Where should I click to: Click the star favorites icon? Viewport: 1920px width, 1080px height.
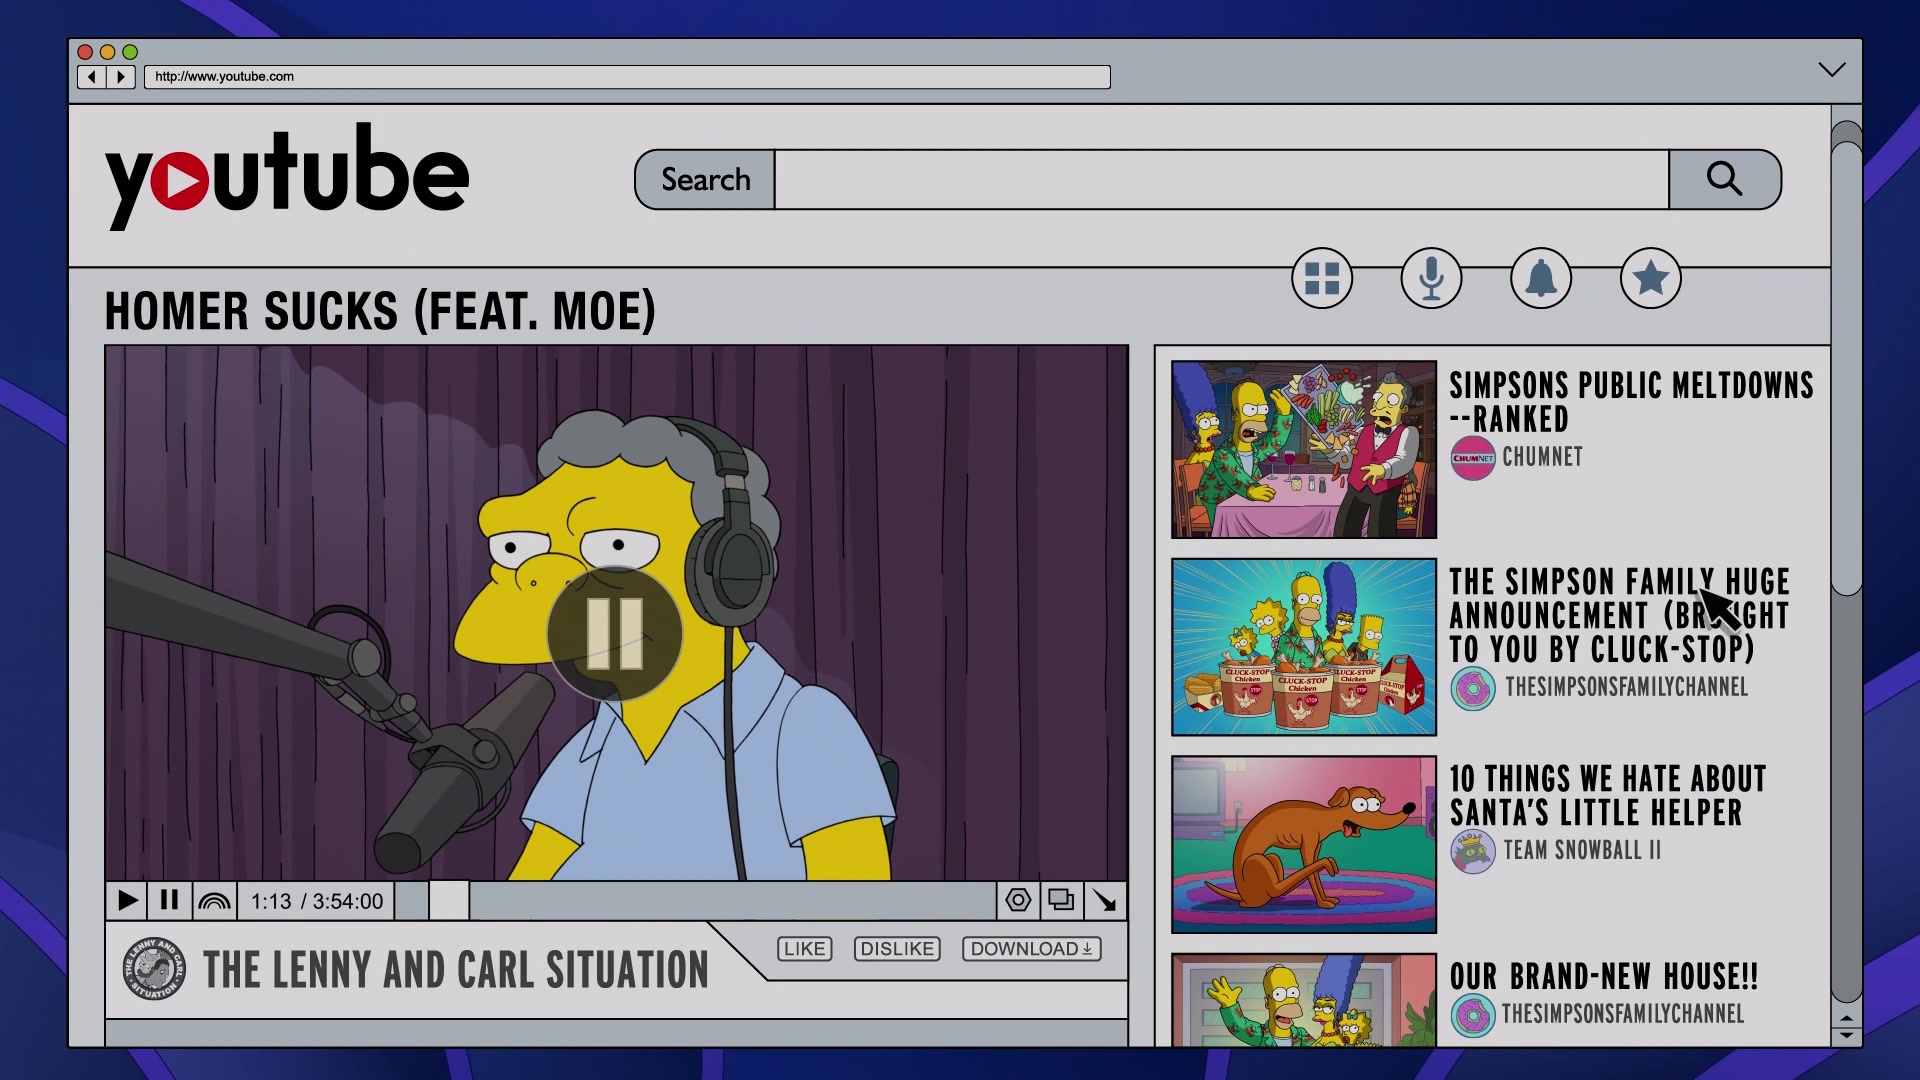[1650, 278]
